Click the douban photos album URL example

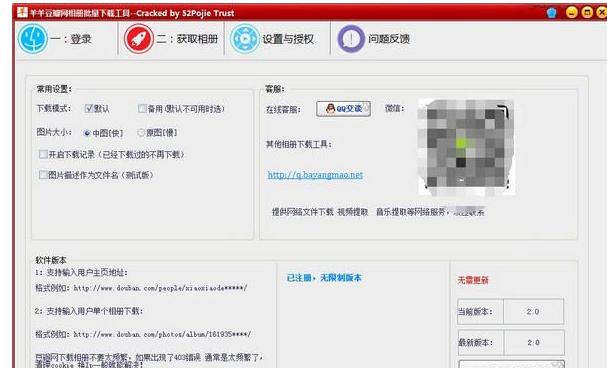click(162, 334)
